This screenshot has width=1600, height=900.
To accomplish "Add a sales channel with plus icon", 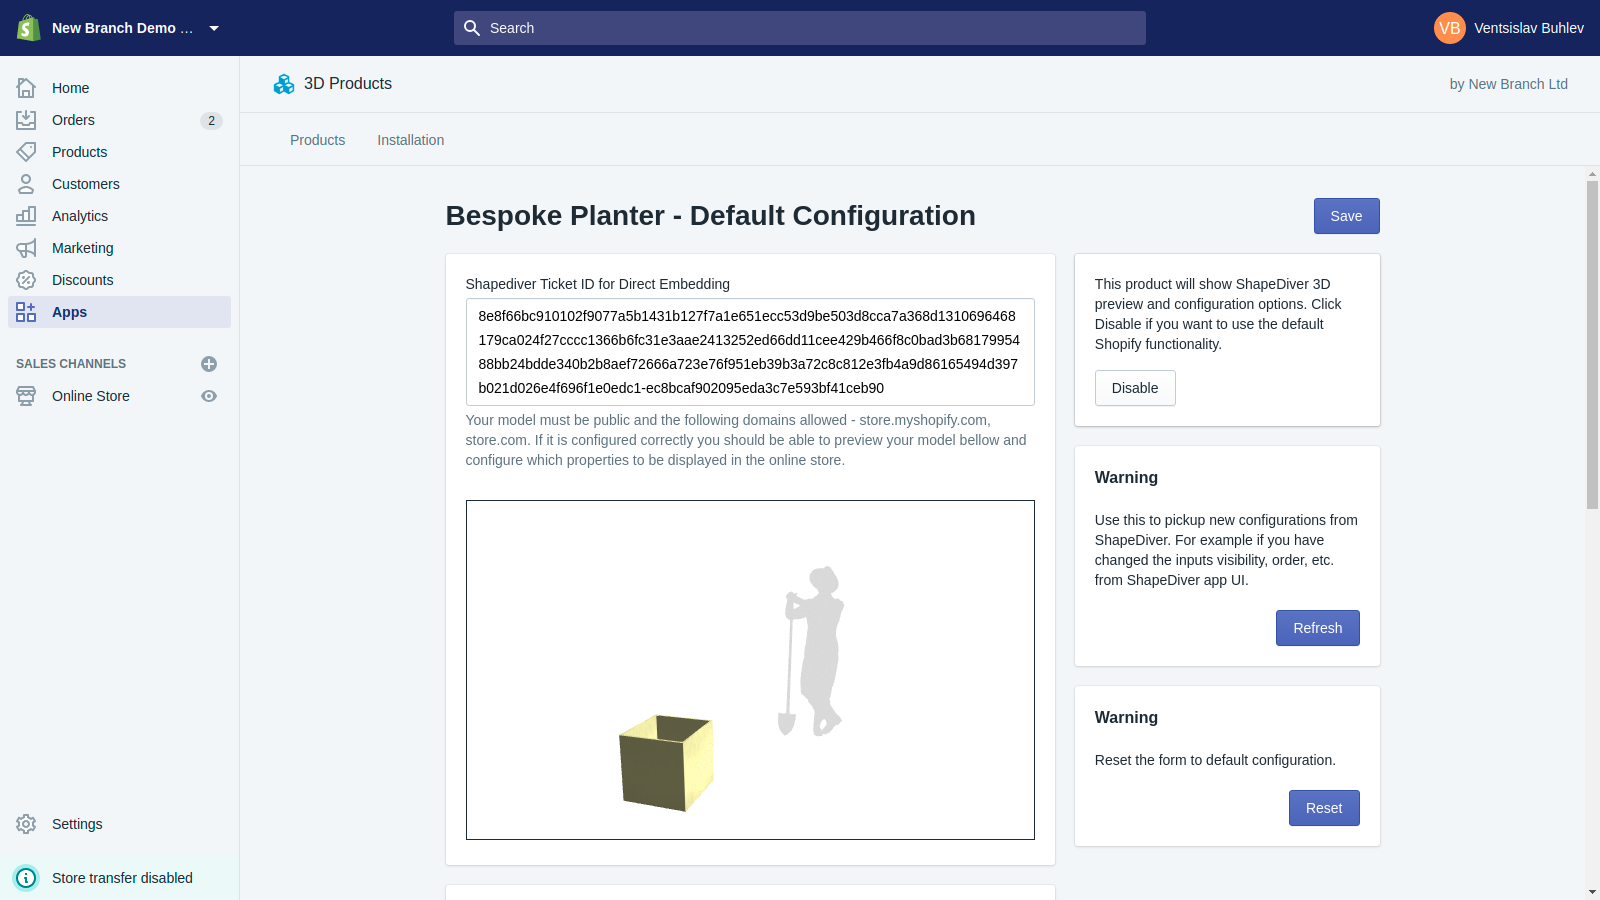I will [x=209, y=364].
